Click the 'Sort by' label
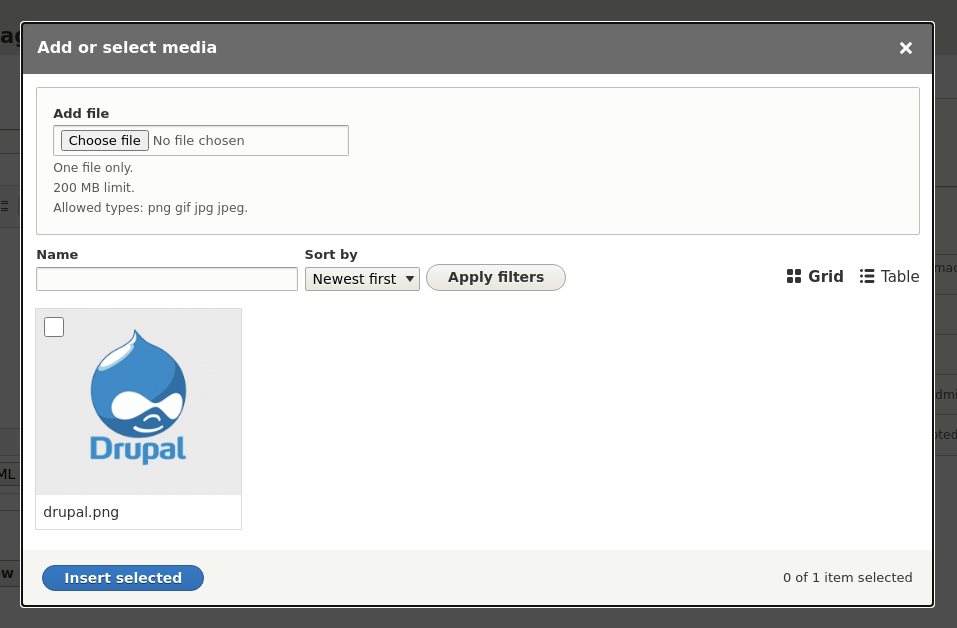957x628 pixels. 331,254
